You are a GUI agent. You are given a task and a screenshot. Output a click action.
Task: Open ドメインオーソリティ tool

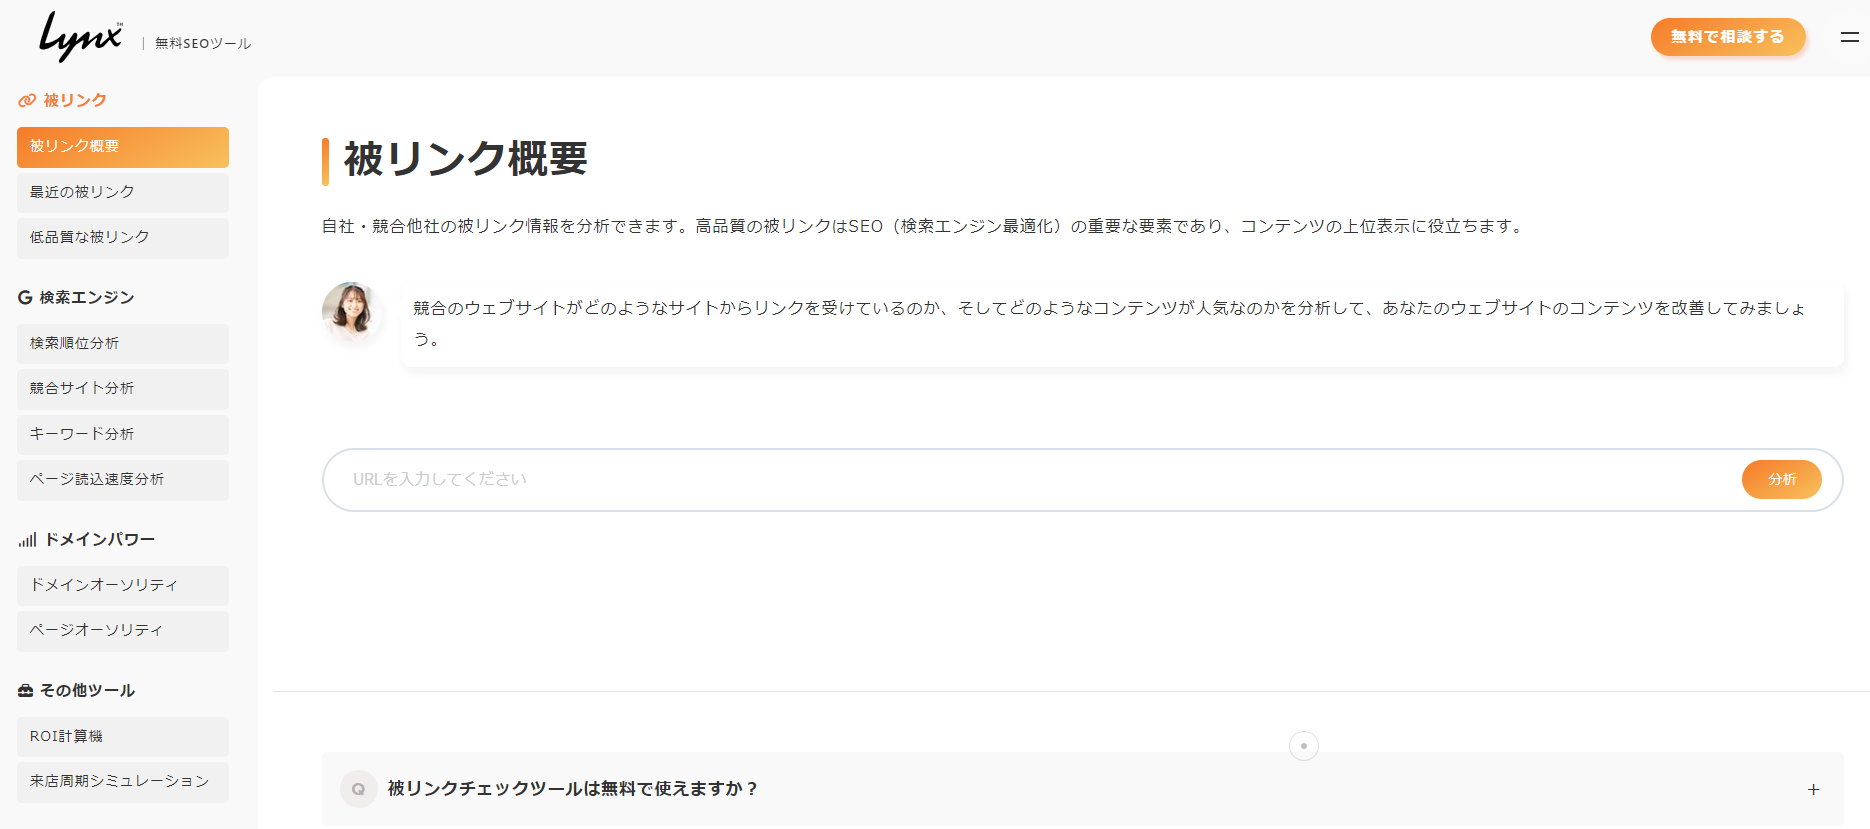[123, 585]
